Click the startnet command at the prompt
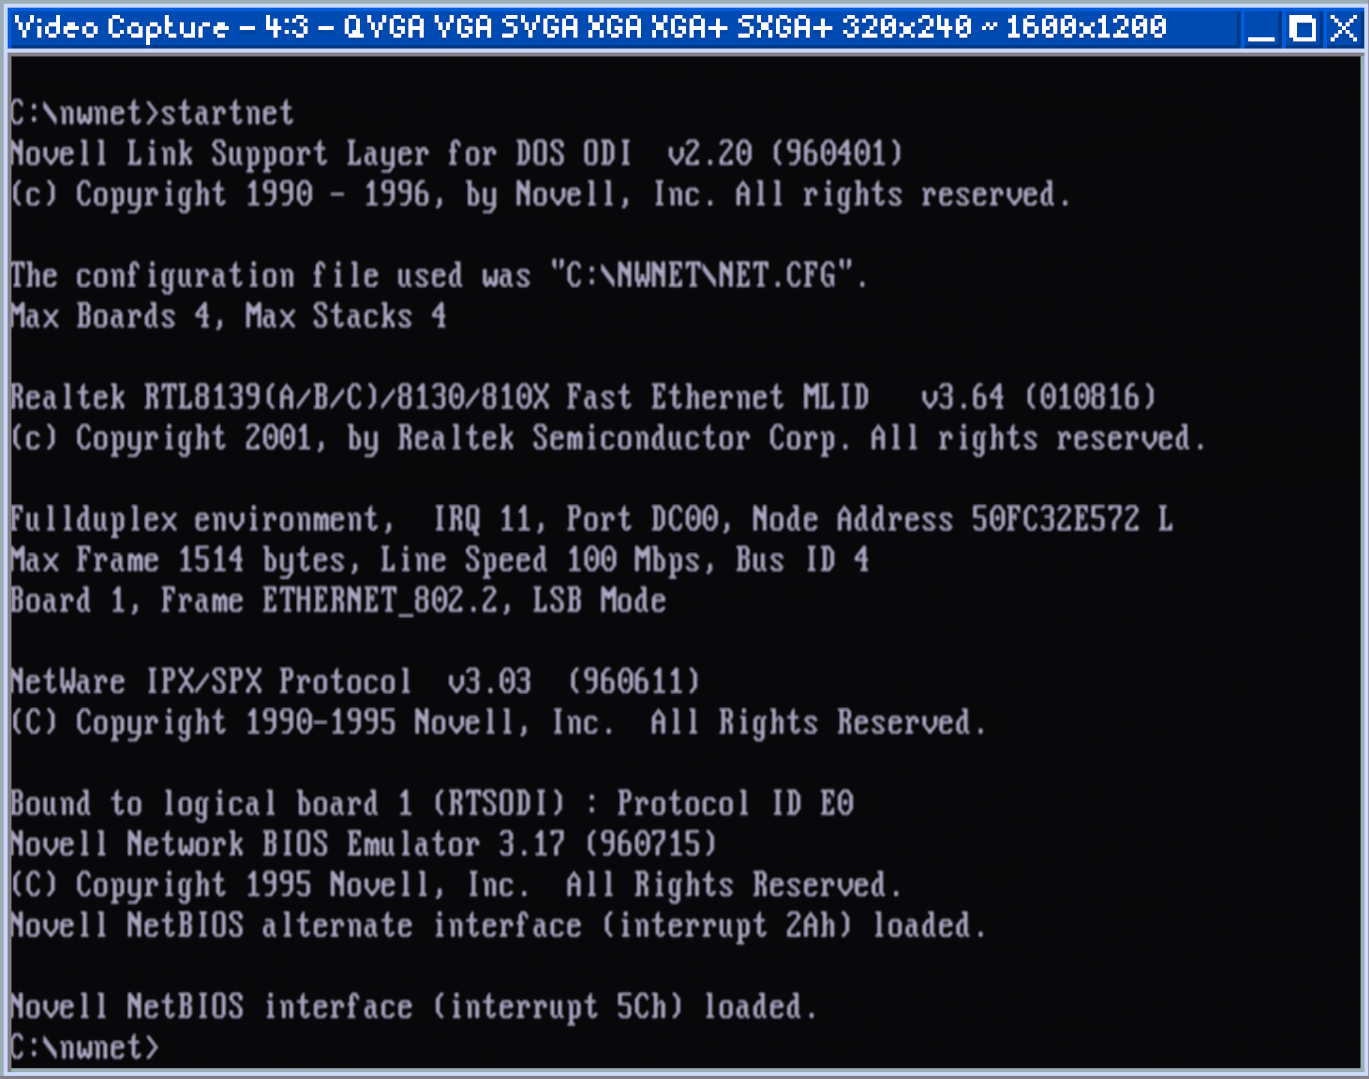 227,113
